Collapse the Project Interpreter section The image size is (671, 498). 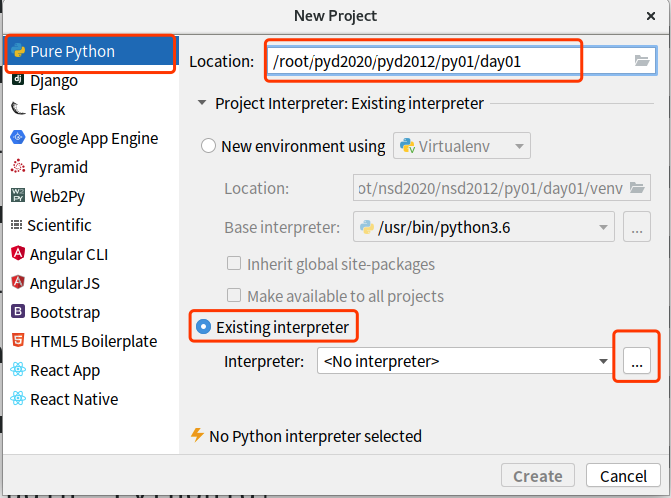click(x=203, y=103)
